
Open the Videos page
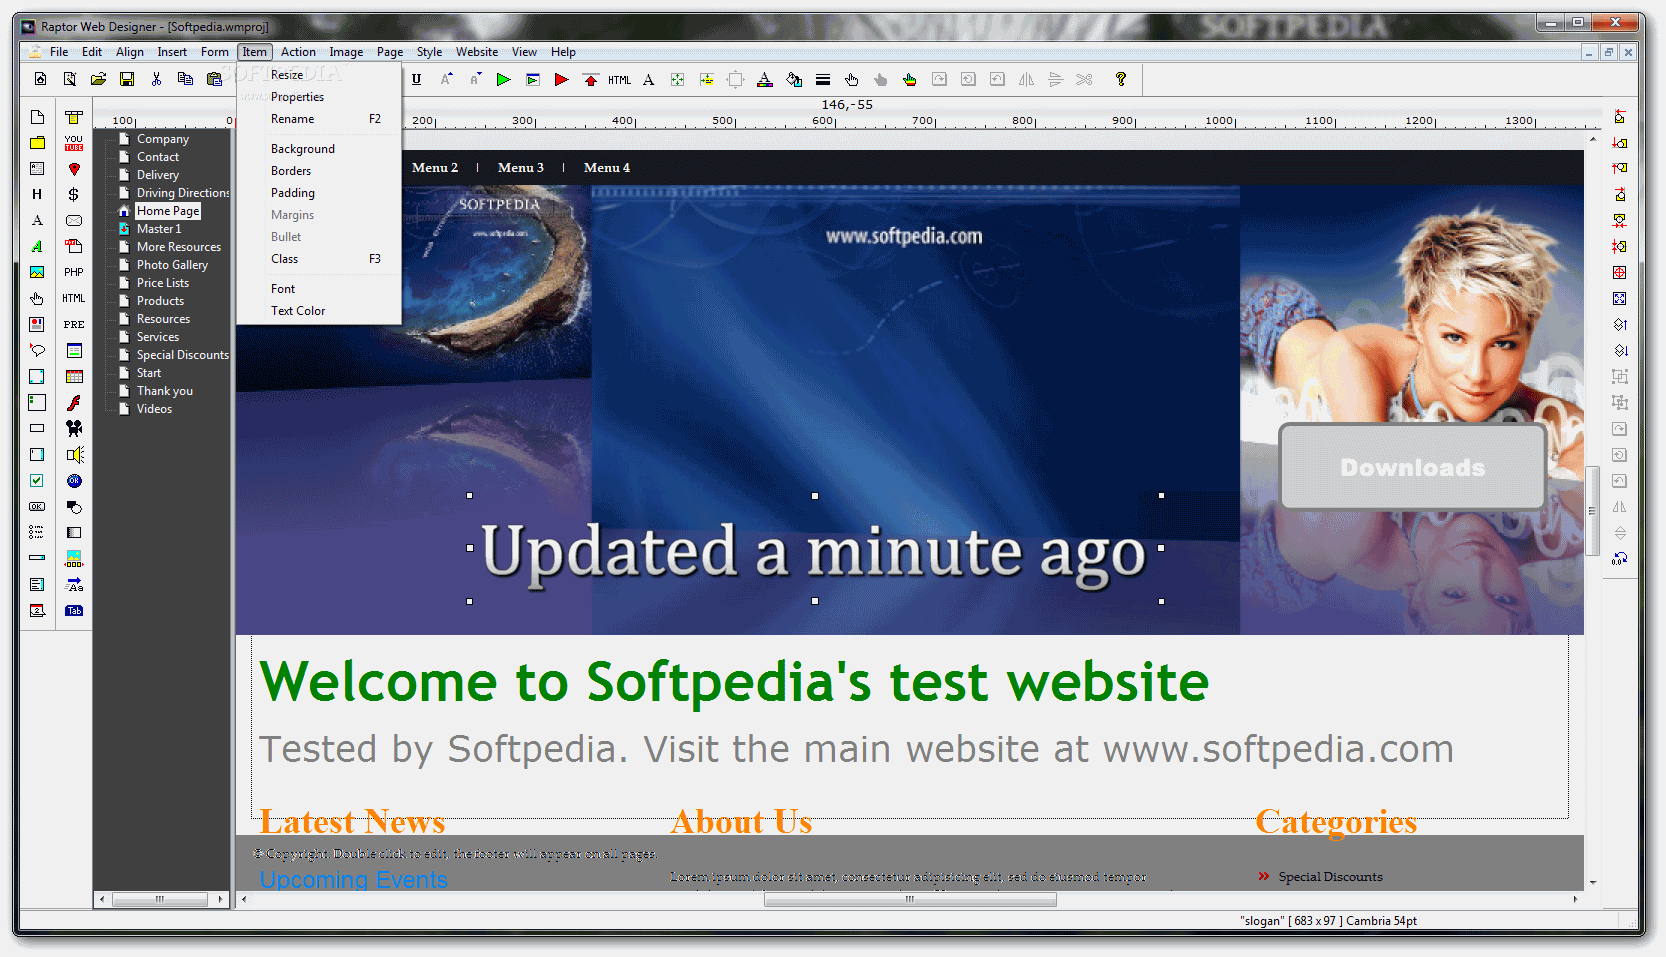point(154,409)
